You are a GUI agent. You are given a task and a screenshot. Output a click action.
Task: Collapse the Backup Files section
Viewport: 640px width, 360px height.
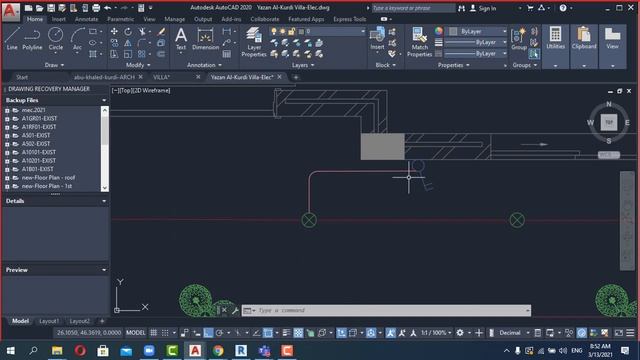[104, 100]
